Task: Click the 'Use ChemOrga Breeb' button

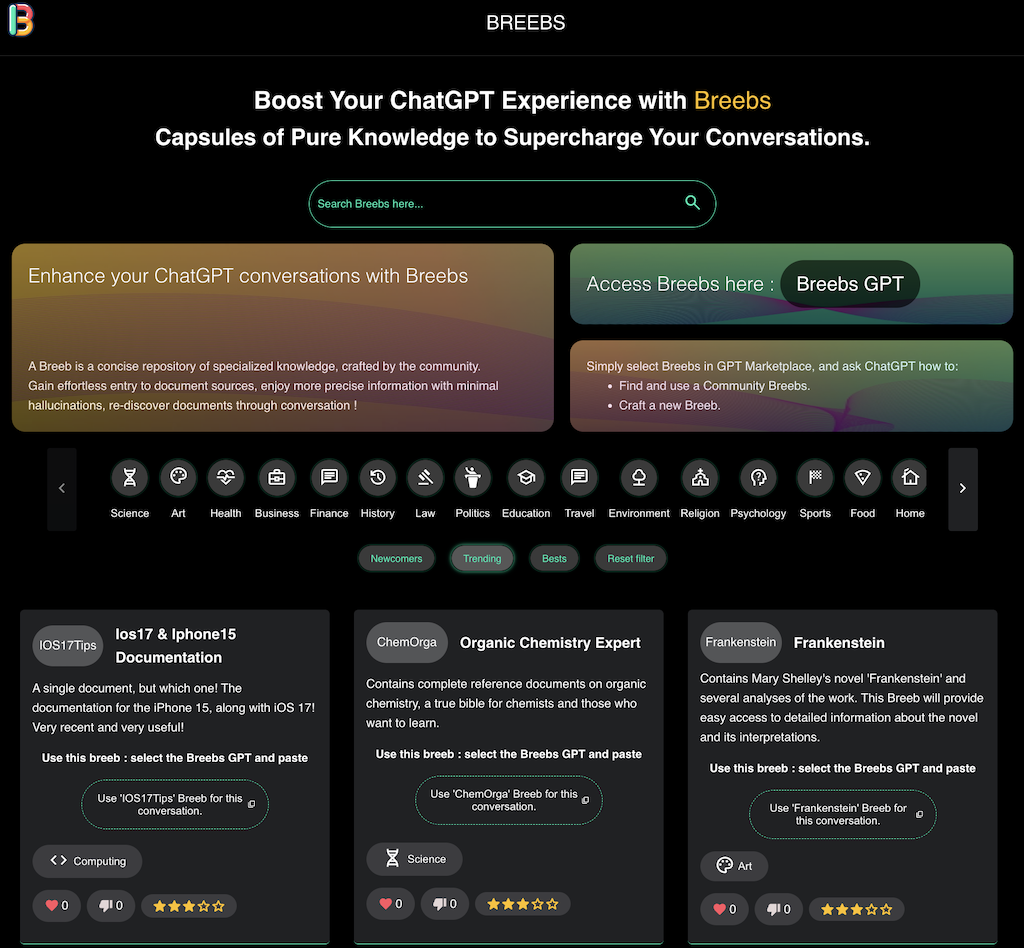Action: [x=509, y=800]
